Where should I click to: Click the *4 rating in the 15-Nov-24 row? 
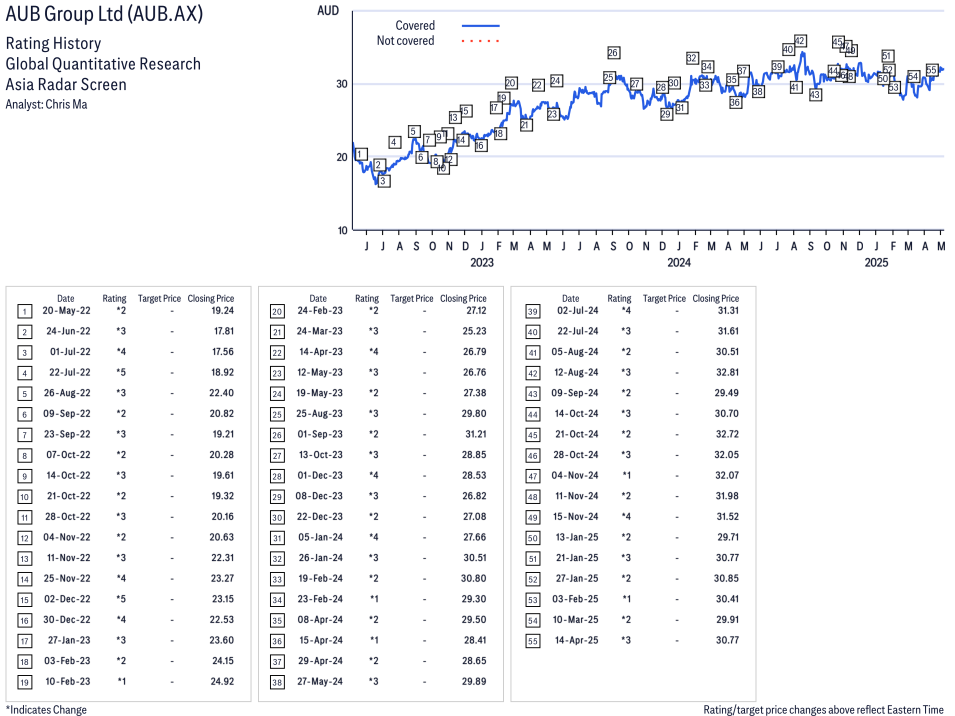tap(626, 517)
